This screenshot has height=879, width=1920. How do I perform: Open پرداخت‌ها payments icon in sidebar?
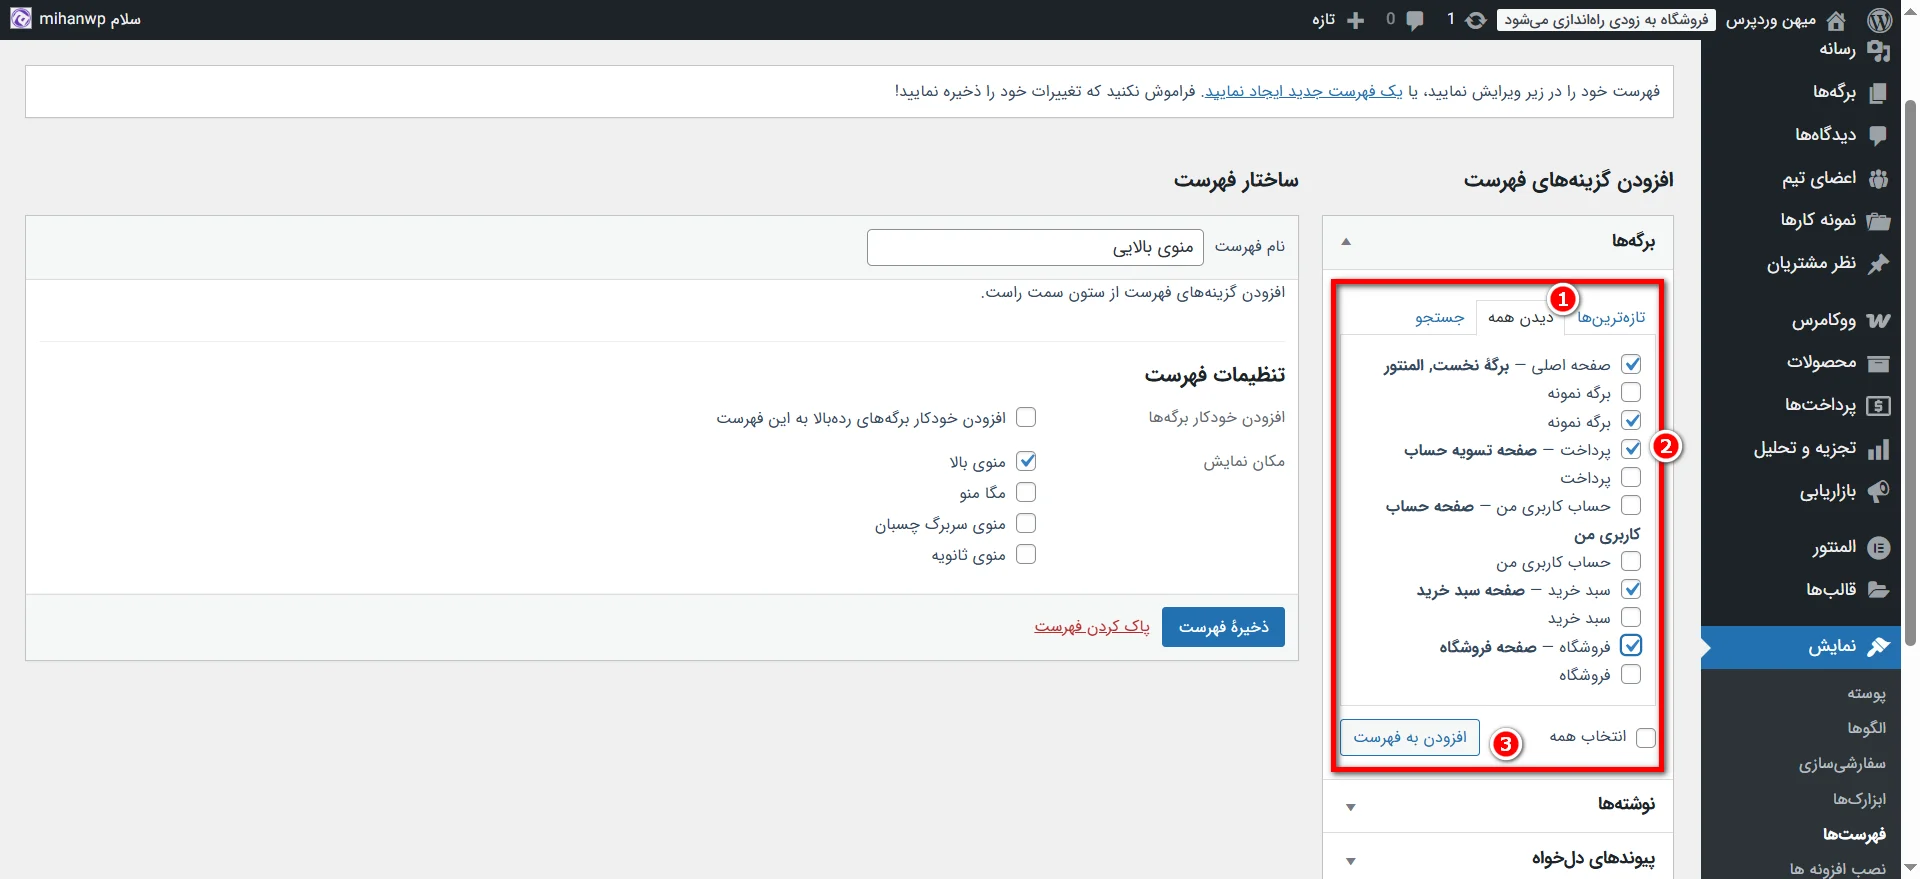(x=1879, y=405)
